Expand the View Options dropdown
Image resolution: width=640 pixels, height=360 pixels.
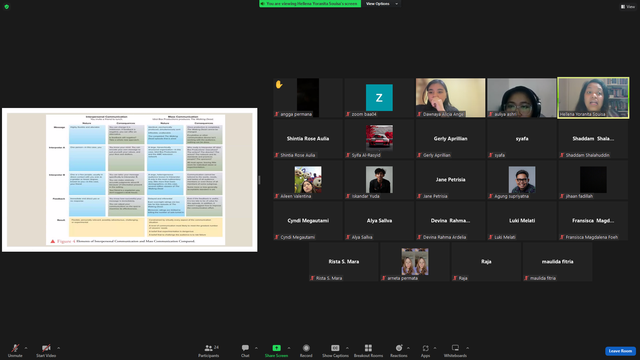(x=382, y=4)
